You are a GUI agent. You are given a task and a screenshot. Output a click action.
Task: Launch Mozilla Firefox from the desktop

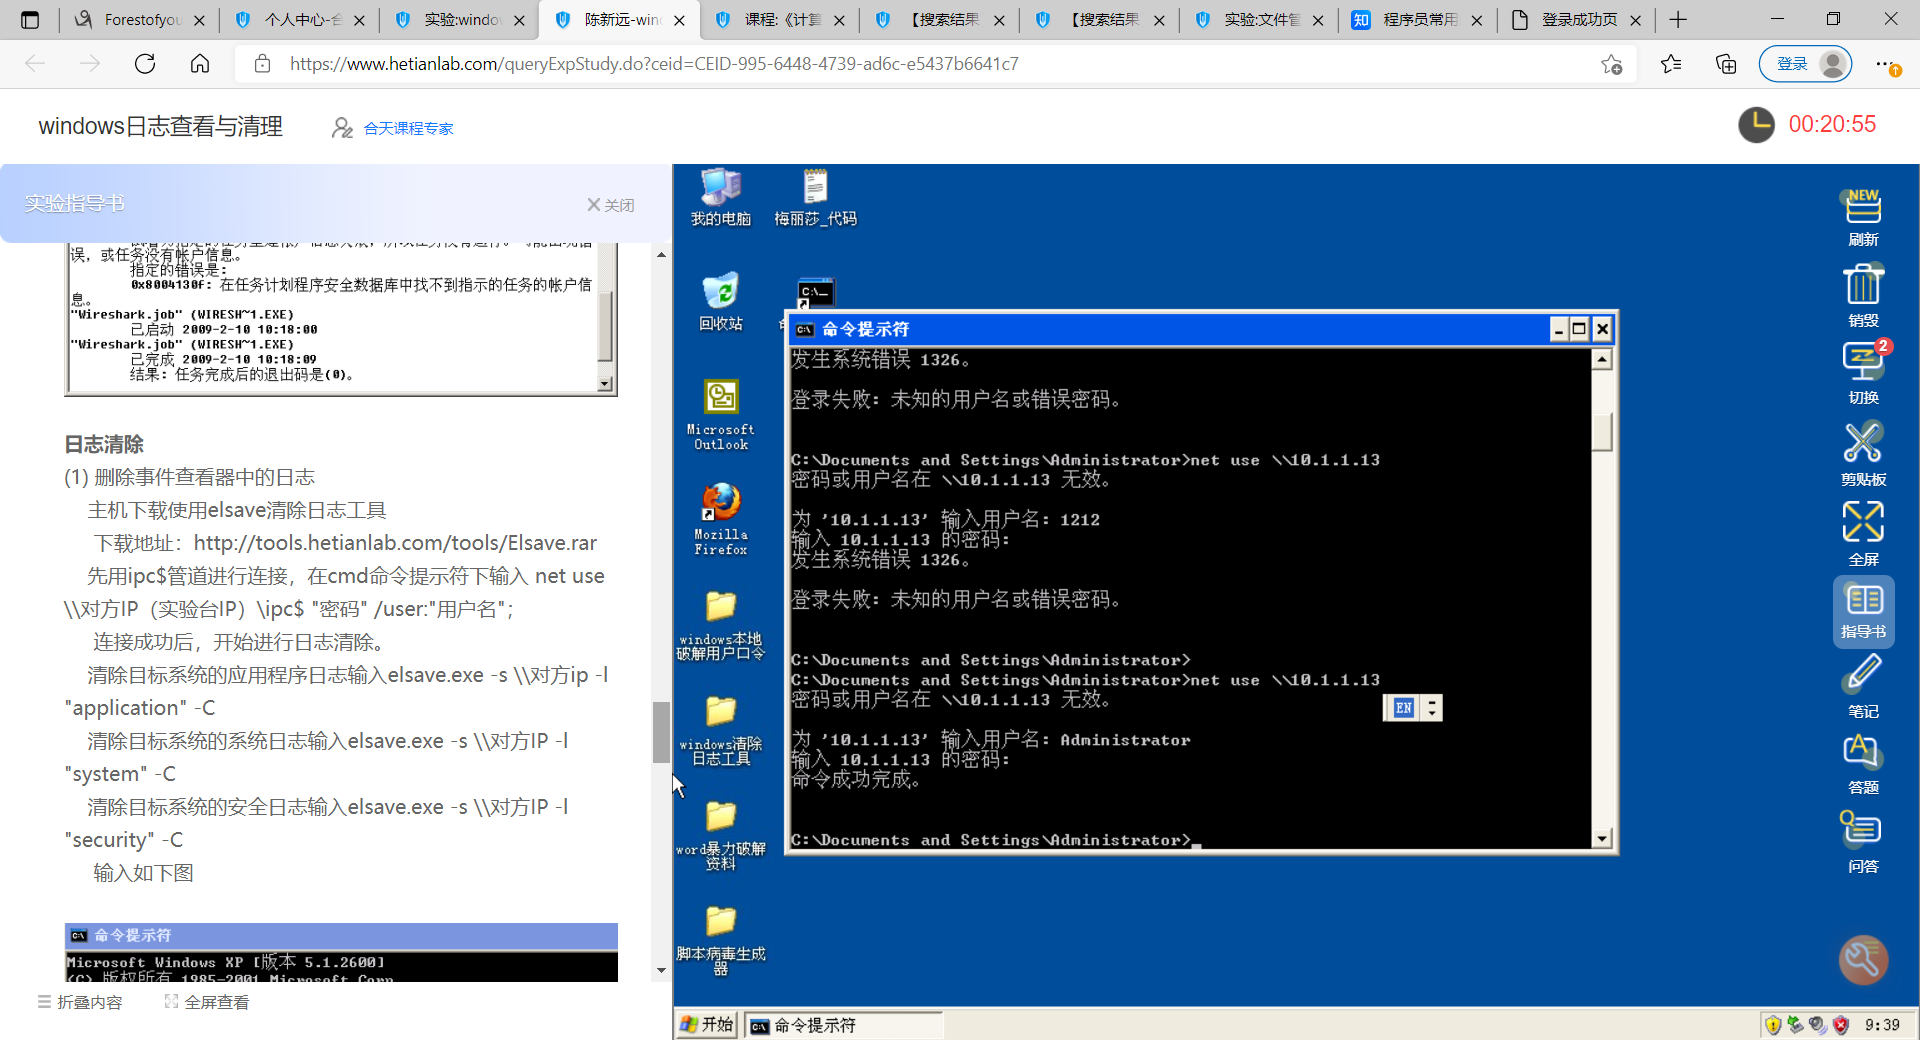[720, 519]
